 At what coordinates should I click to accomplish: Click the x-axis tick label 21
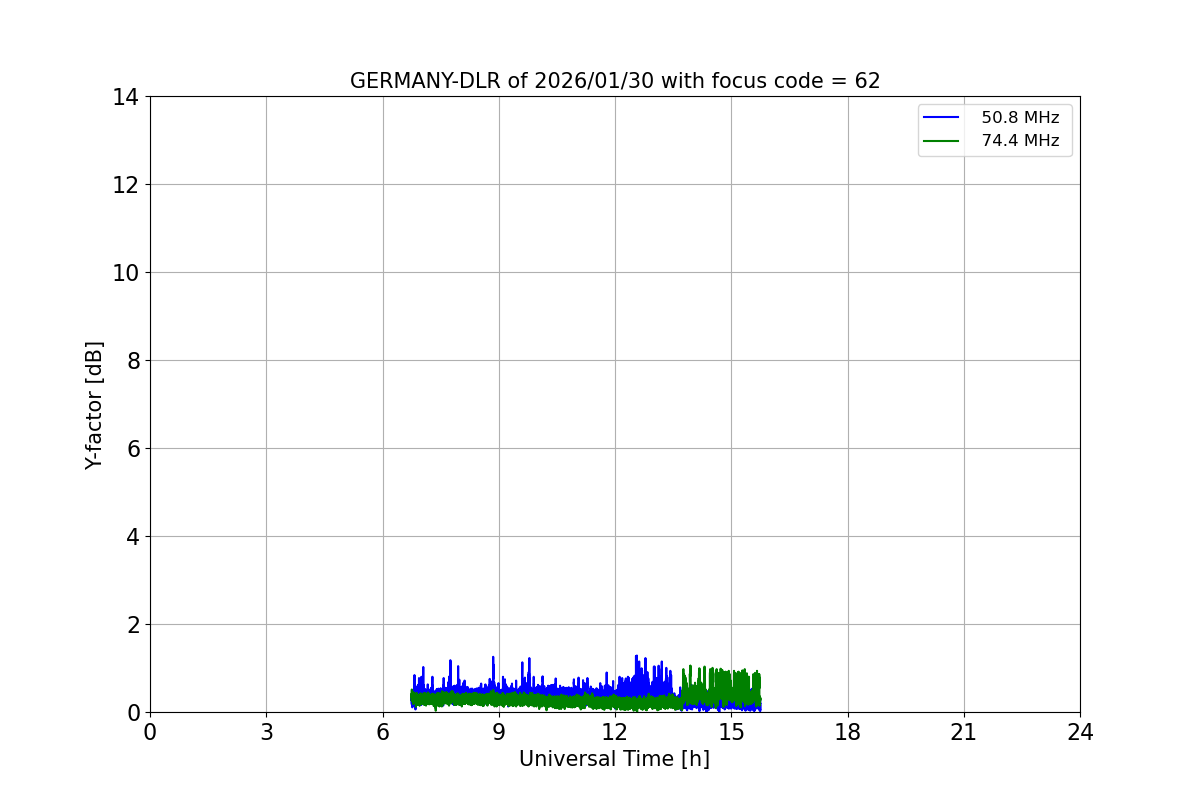tap(964, 732)
